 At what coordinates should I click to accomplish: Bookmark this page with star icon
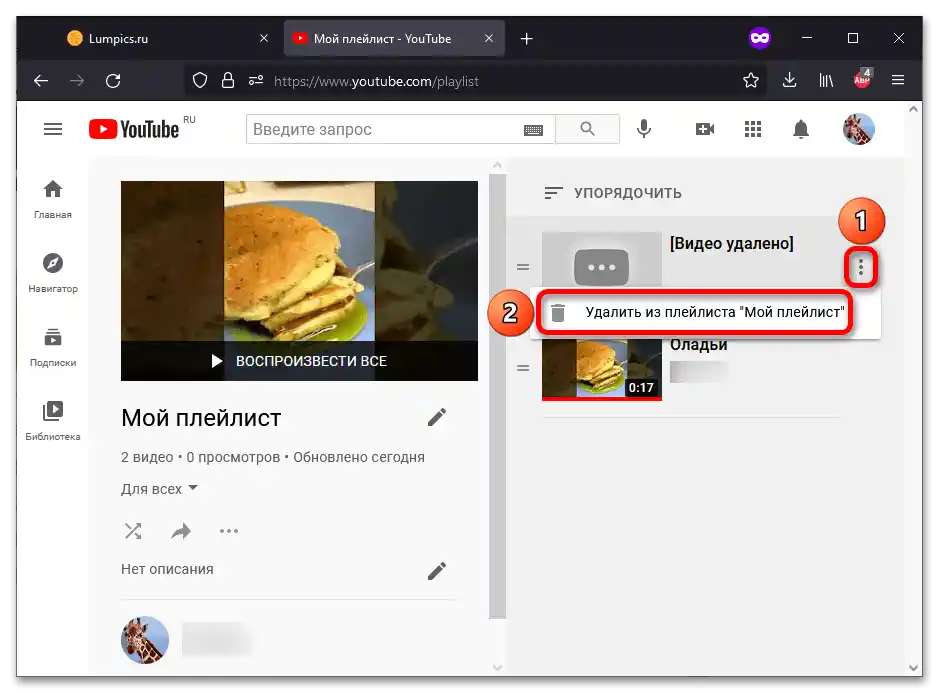click(x=750, y=80)
